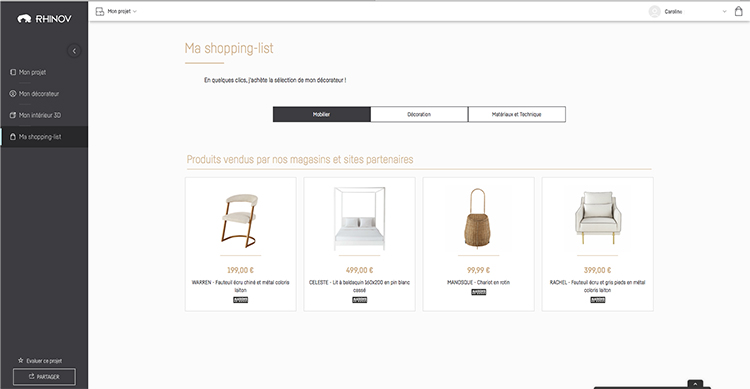Screen dimensions: 750x389
Task: Click the Evaluer ce projet link
Action: click(x=44, y=361)
